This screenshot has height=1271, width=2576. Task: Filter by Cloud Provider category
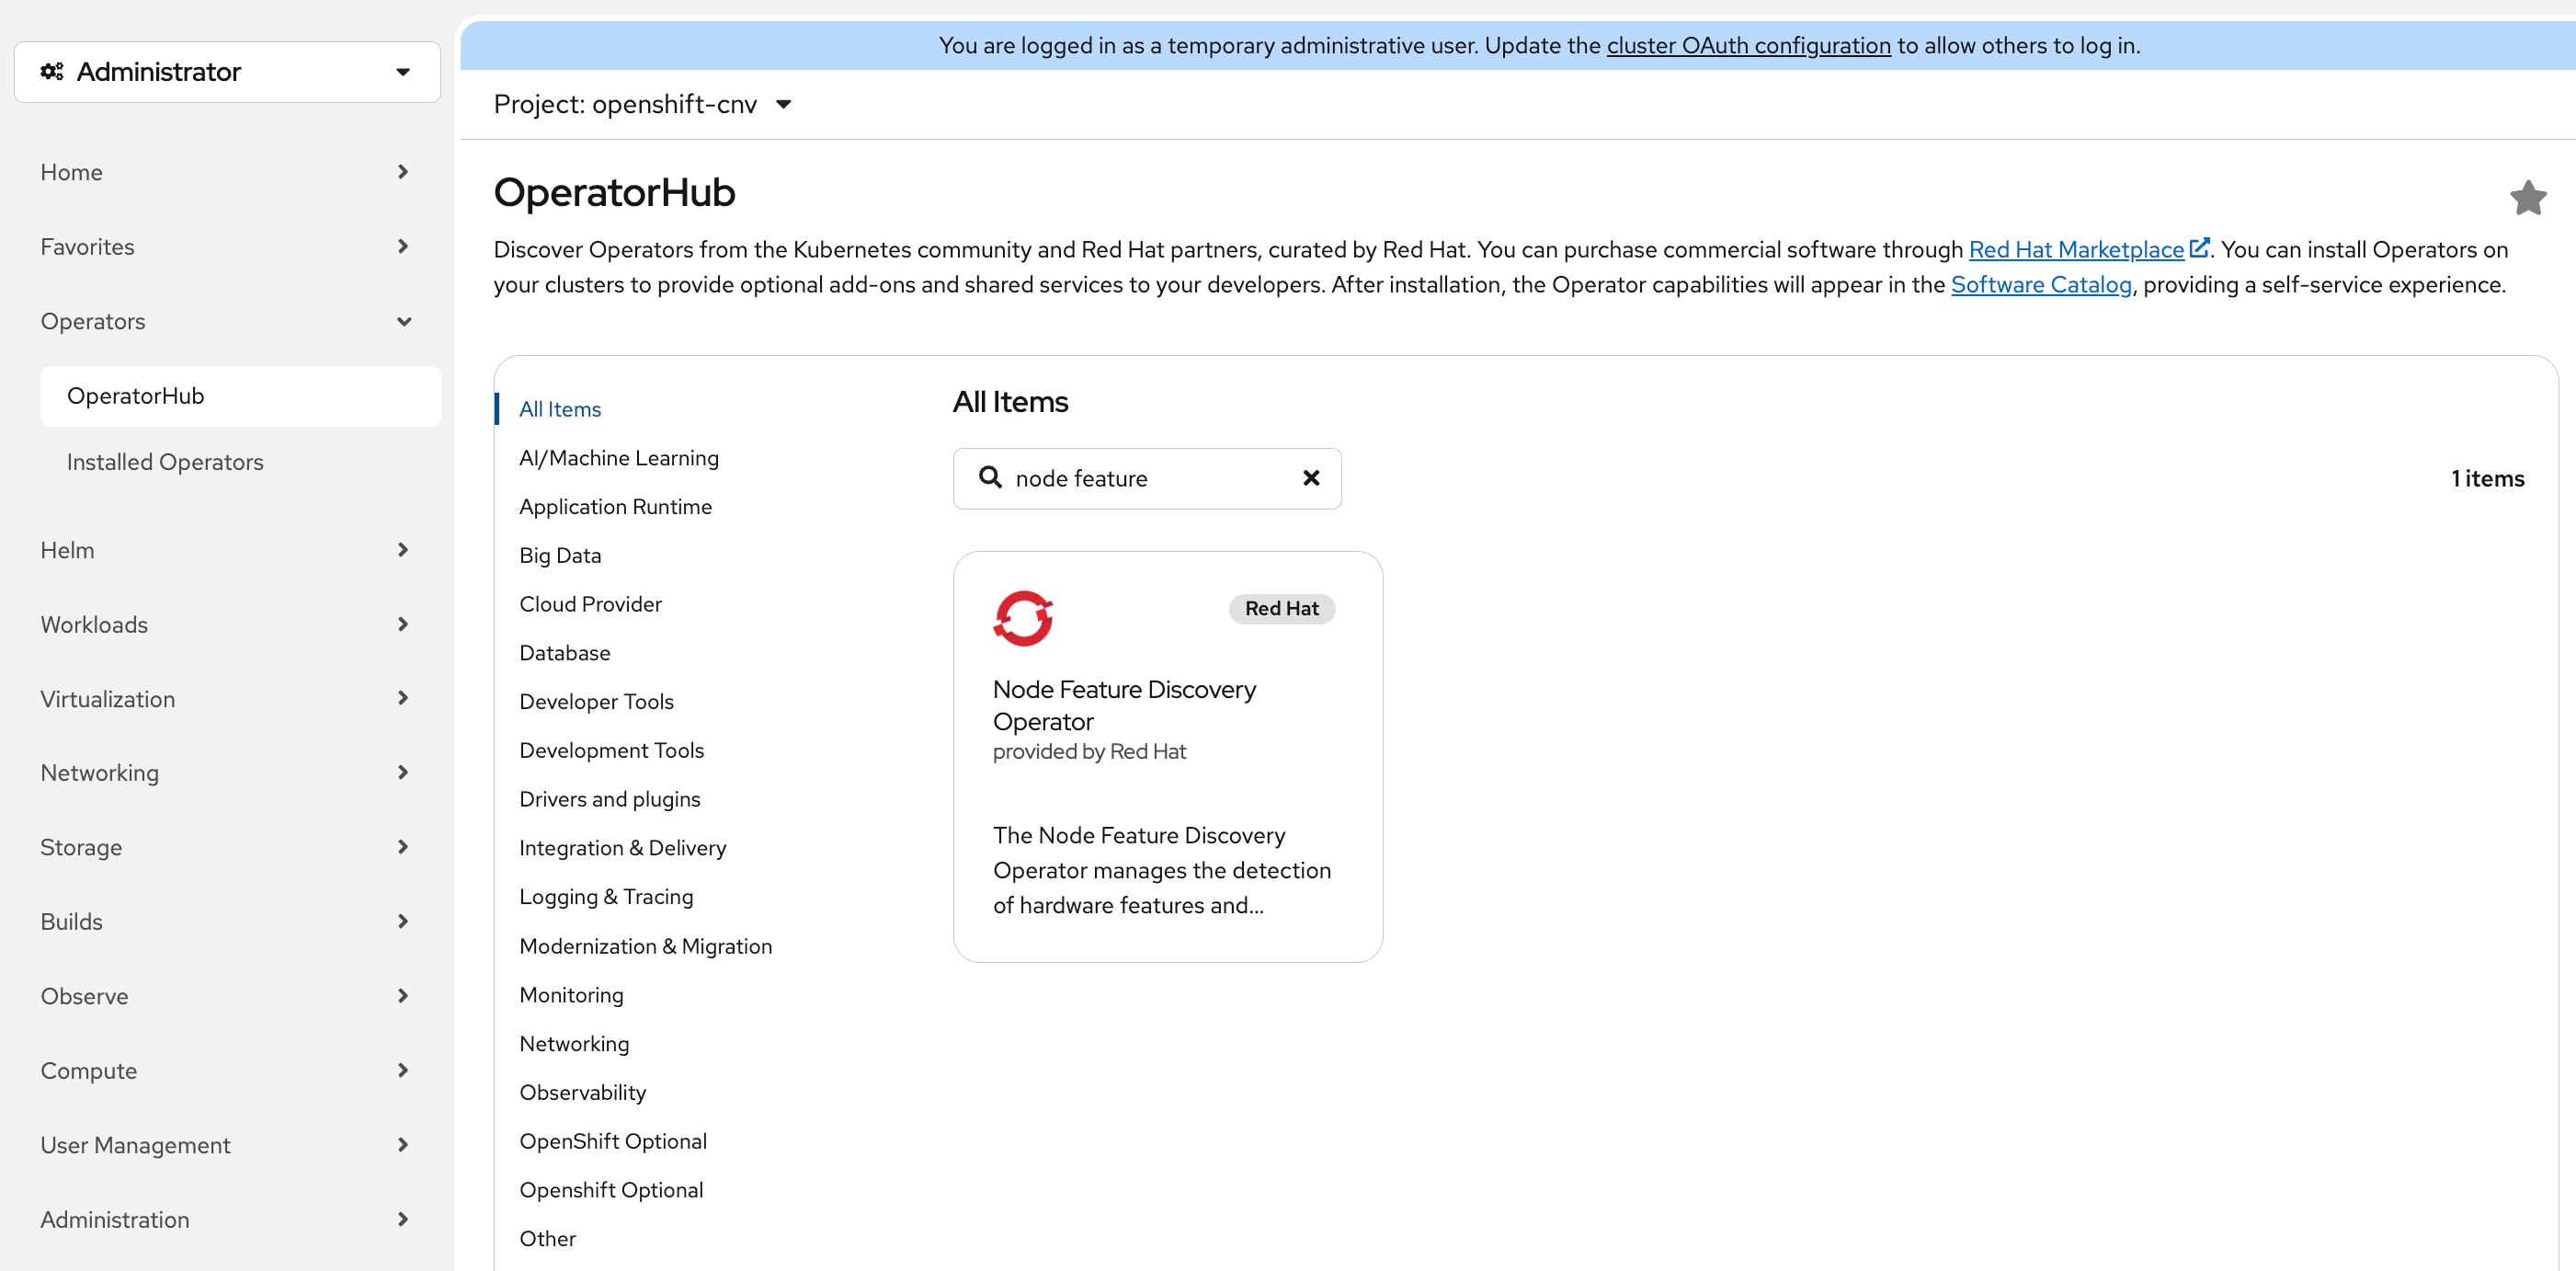[590, 604]
